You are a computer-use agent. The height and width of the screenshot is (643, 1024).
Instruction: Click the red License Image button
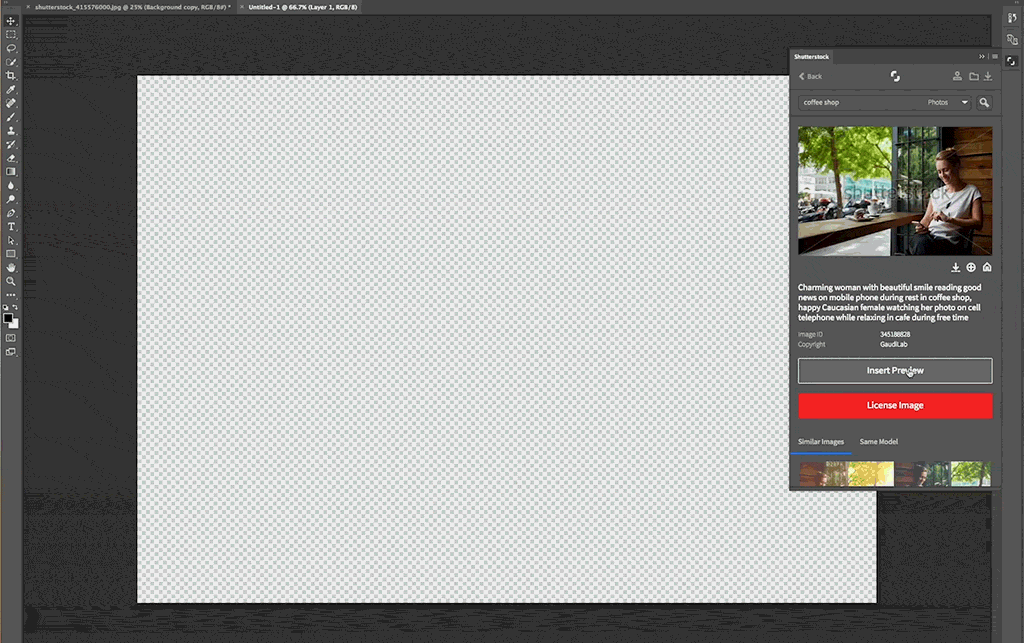(x=895, y=405)
